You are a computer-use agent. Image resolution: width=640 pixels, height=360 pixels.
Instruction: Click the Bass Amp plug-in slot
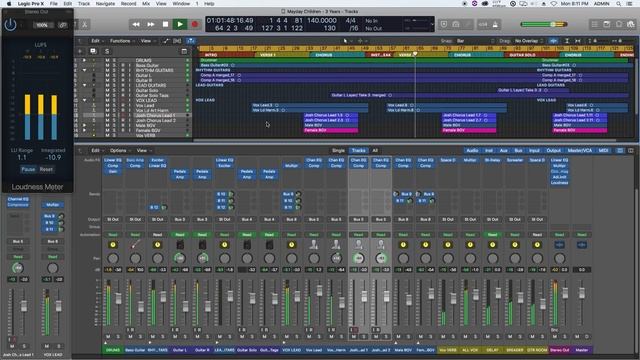point(136,160)
